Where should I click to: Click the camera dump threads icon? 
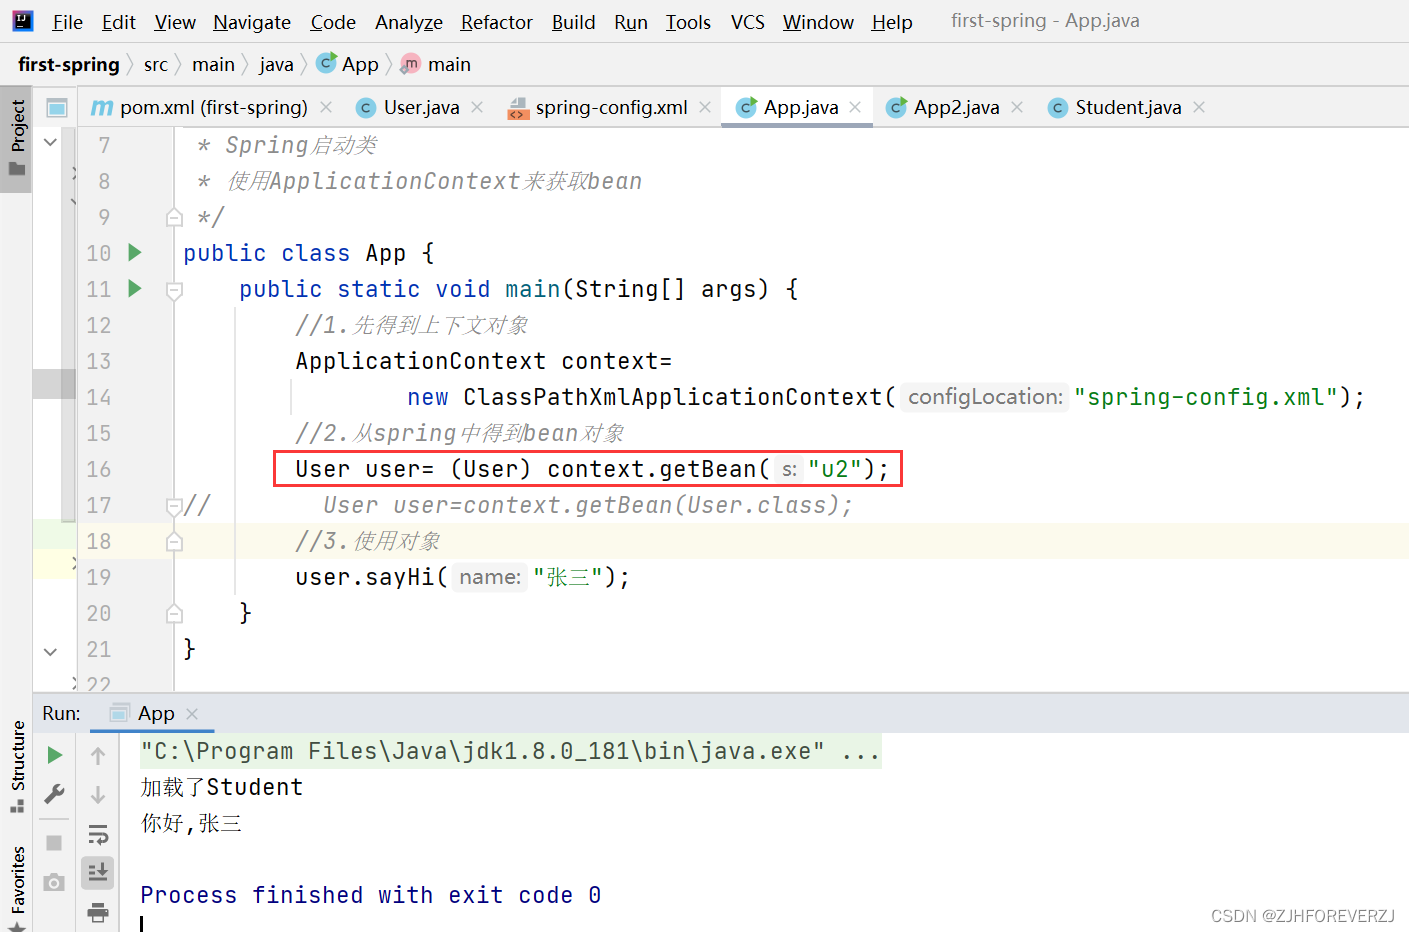(x=55, y=882)
